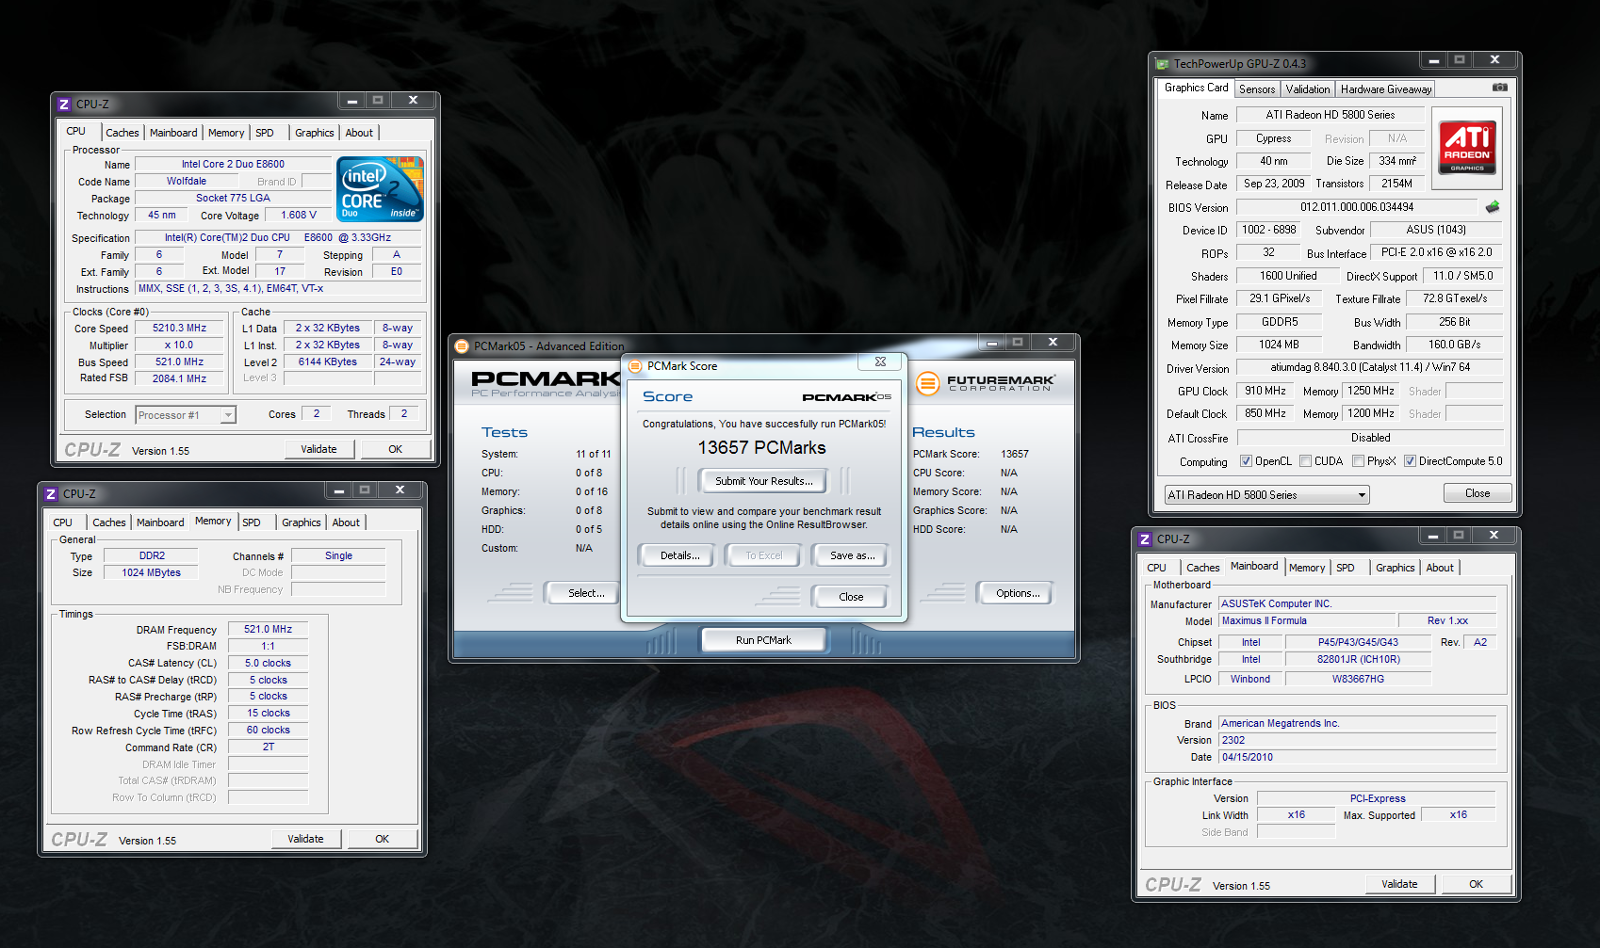The width and height of the screenshot is (1600, 948).
Task: Open Graphics tab in Mainboard CPU-Z window
Action: coord(1395,568)
